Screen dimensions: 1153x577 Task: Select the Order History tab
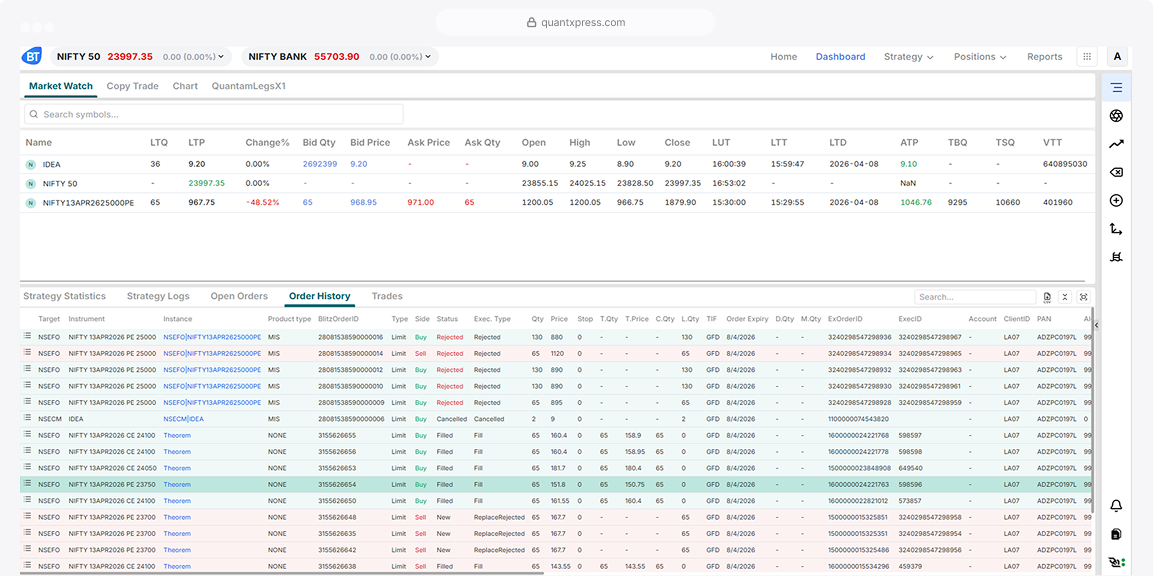point(320,296)
